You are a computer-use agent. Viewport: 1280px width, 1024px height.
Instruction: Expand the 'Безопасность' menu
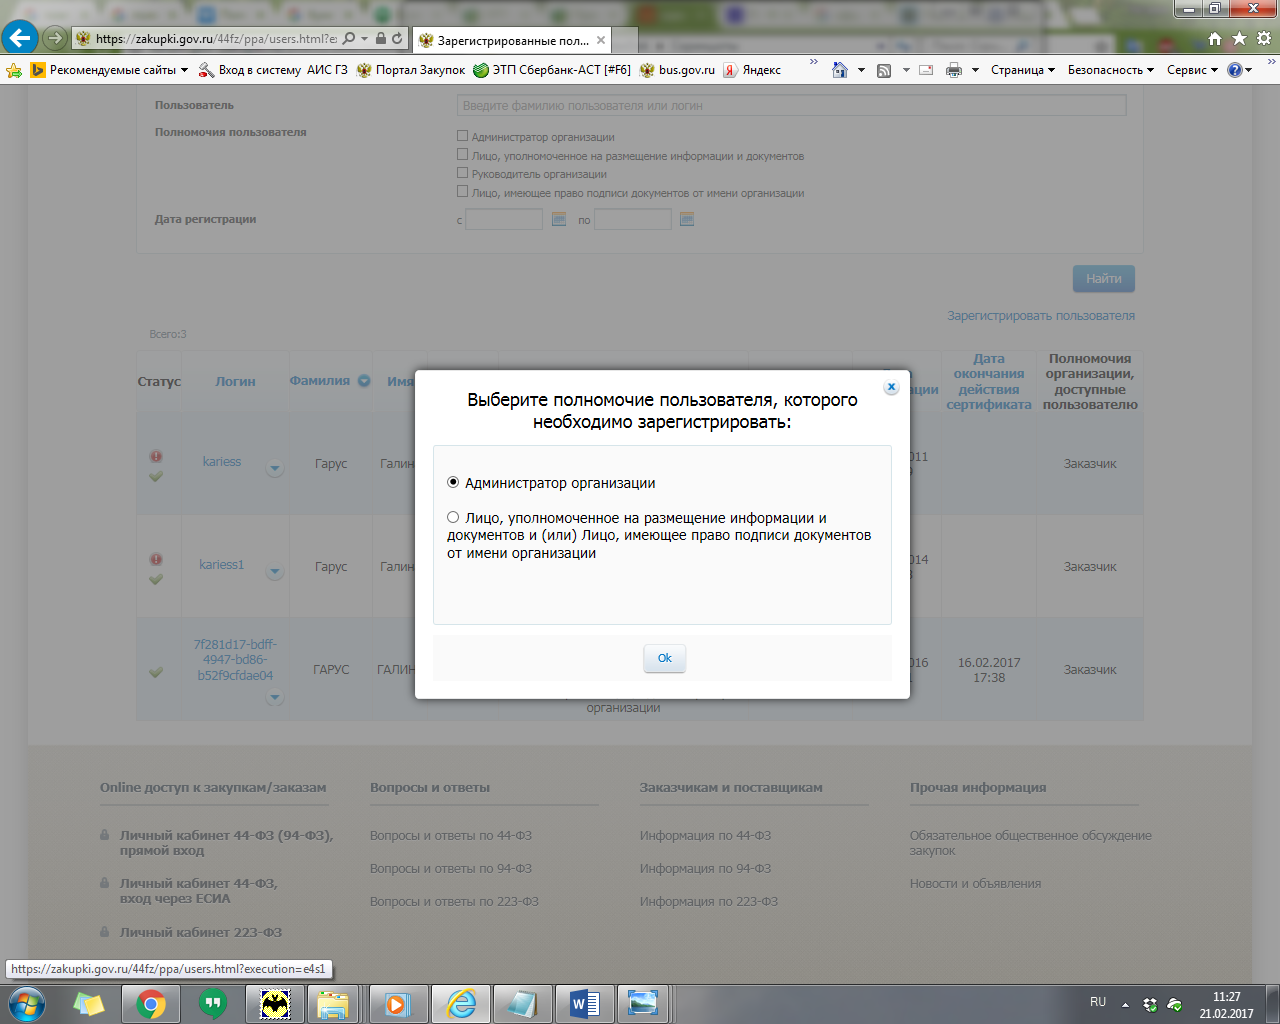[1110, 70]
